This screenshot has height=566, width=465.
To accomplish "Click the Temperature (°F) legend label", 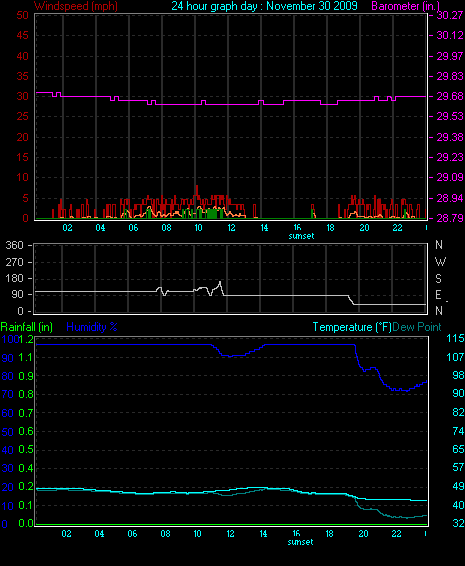I will pos(352,327).
